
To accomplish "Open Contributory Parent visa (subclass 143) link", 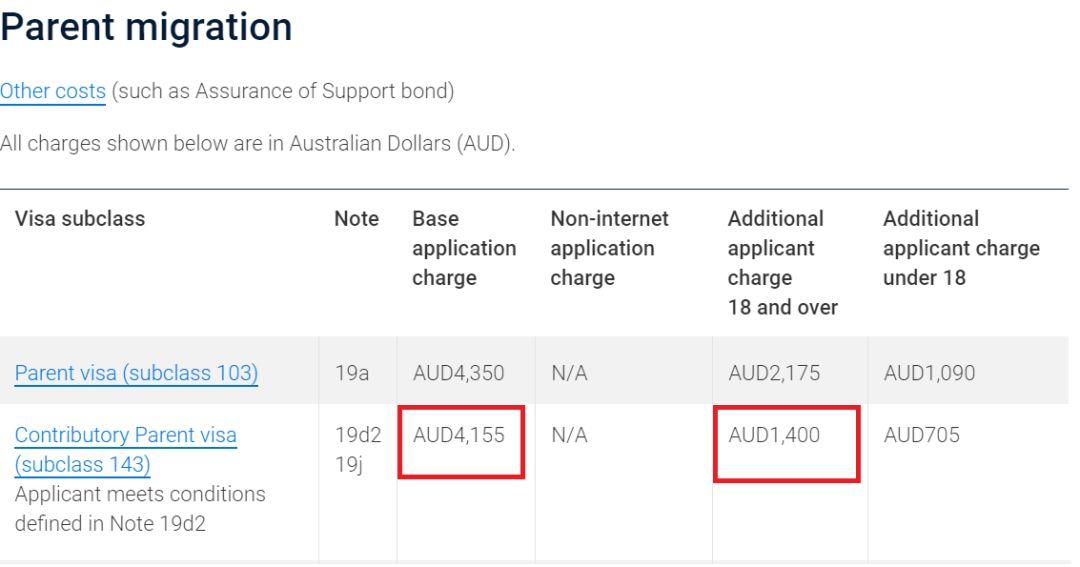I will pyautogui.click(x=125, y=449).
